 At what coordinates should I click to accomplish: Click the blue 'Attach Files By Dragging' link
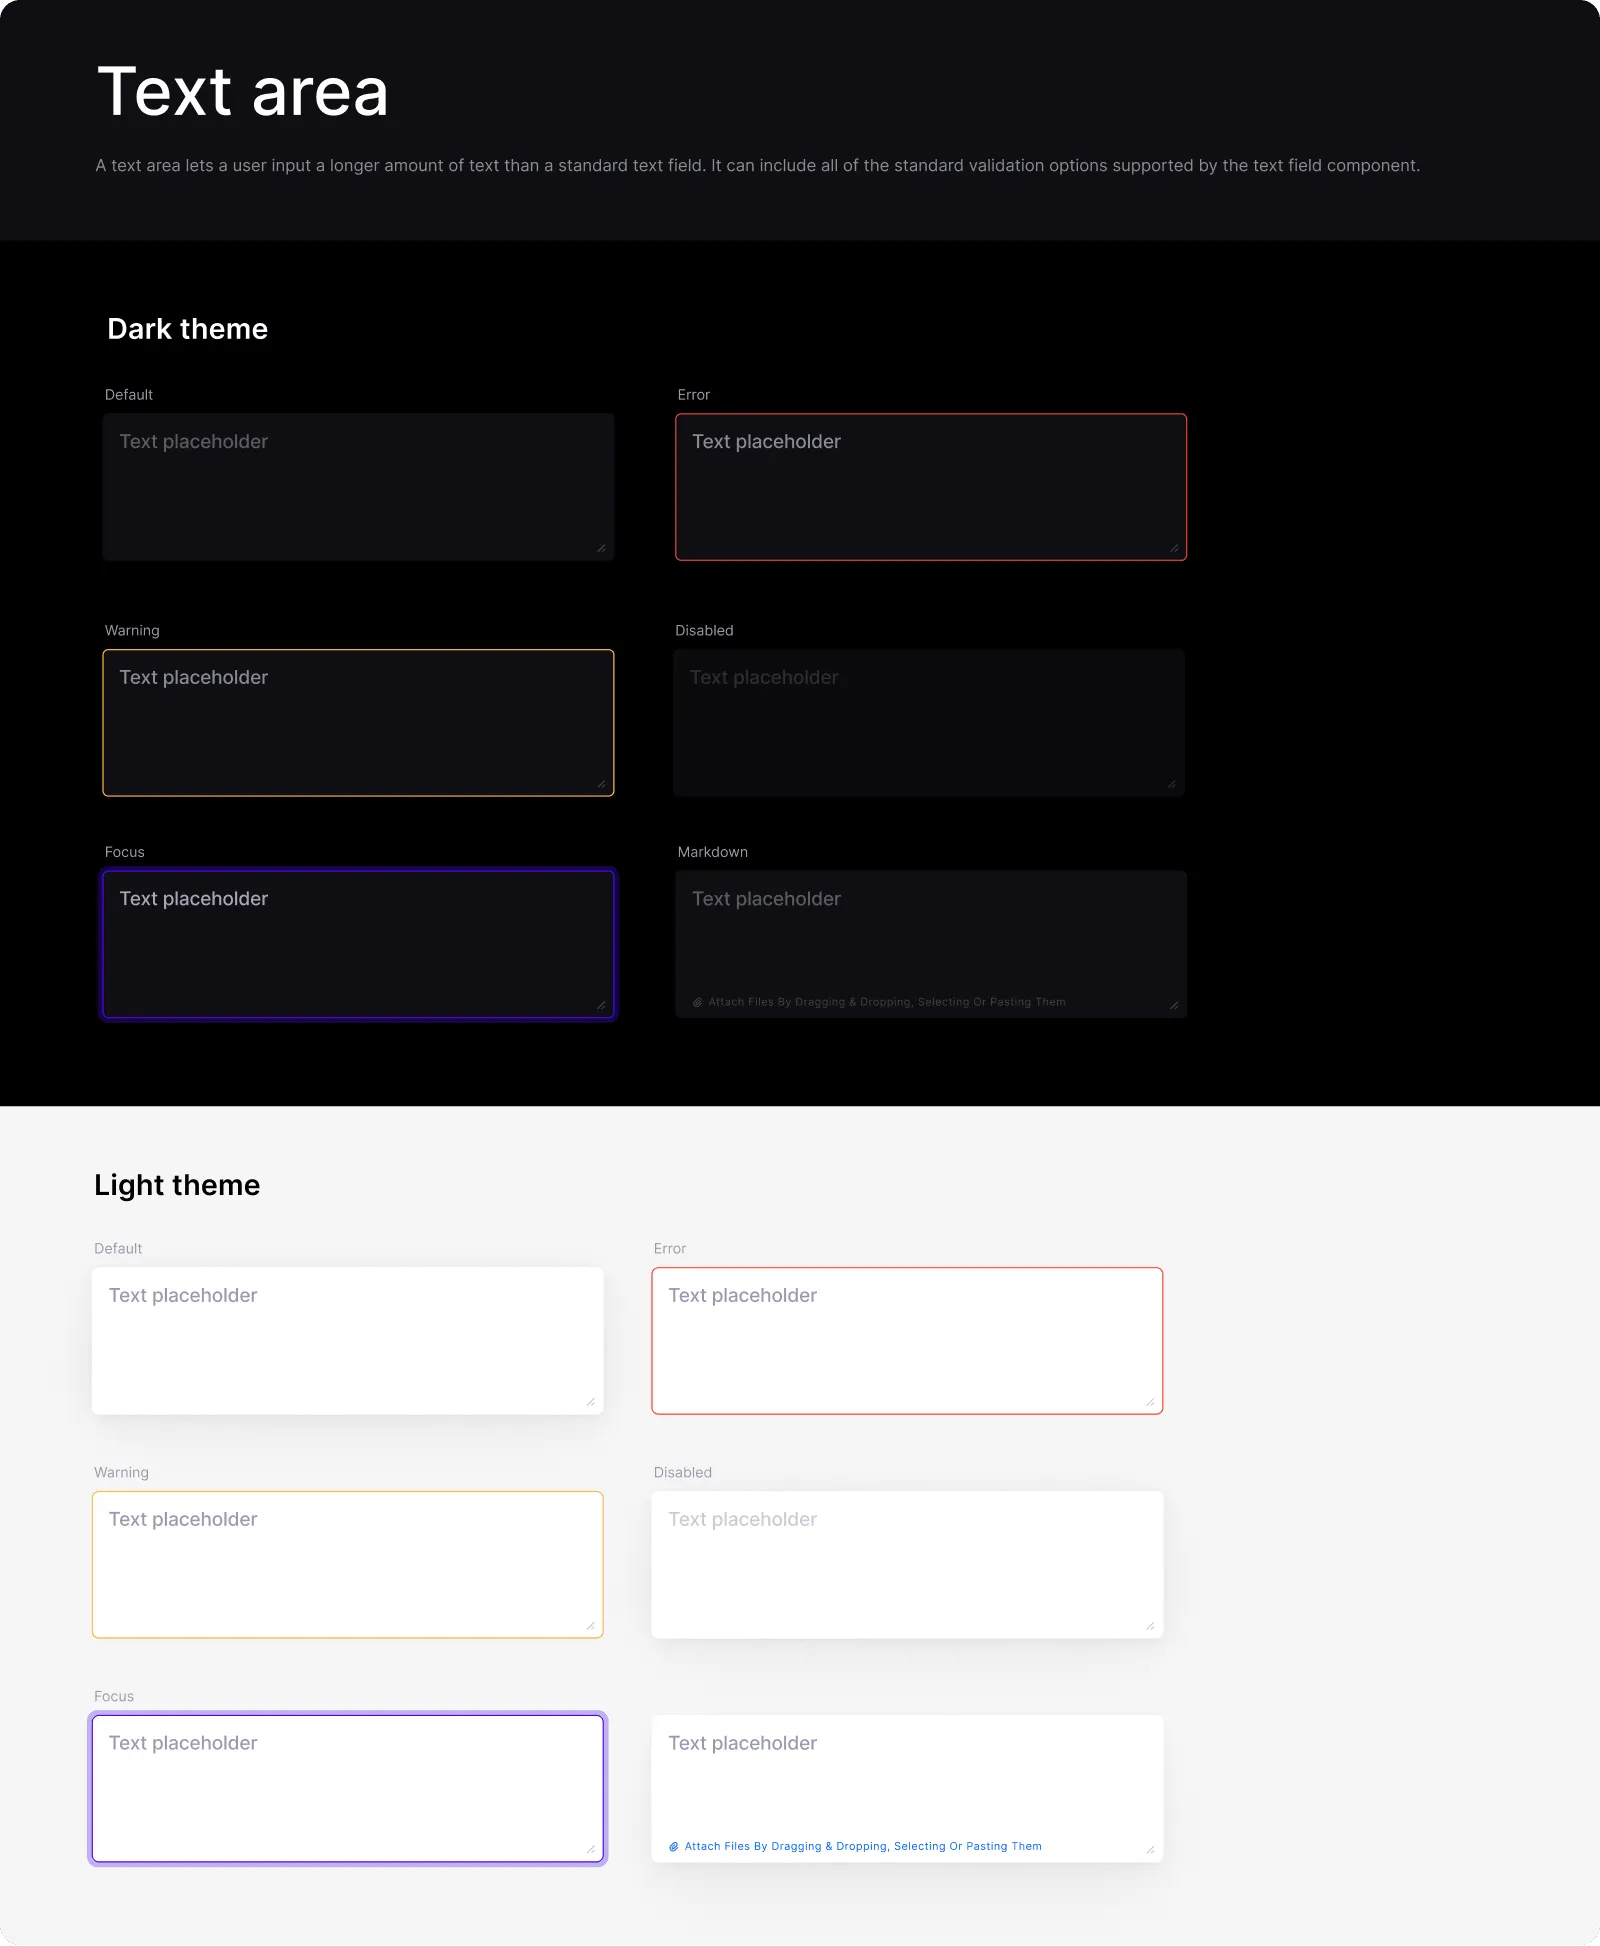pos(862,1847)
